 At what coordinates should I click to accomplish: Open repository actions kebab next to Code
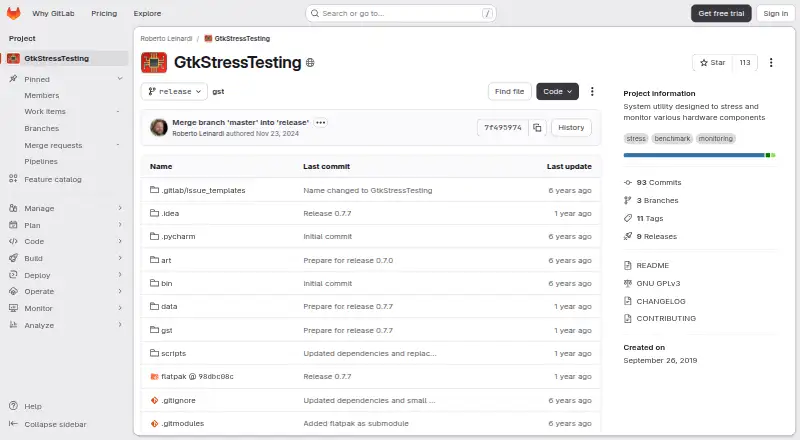592,91
